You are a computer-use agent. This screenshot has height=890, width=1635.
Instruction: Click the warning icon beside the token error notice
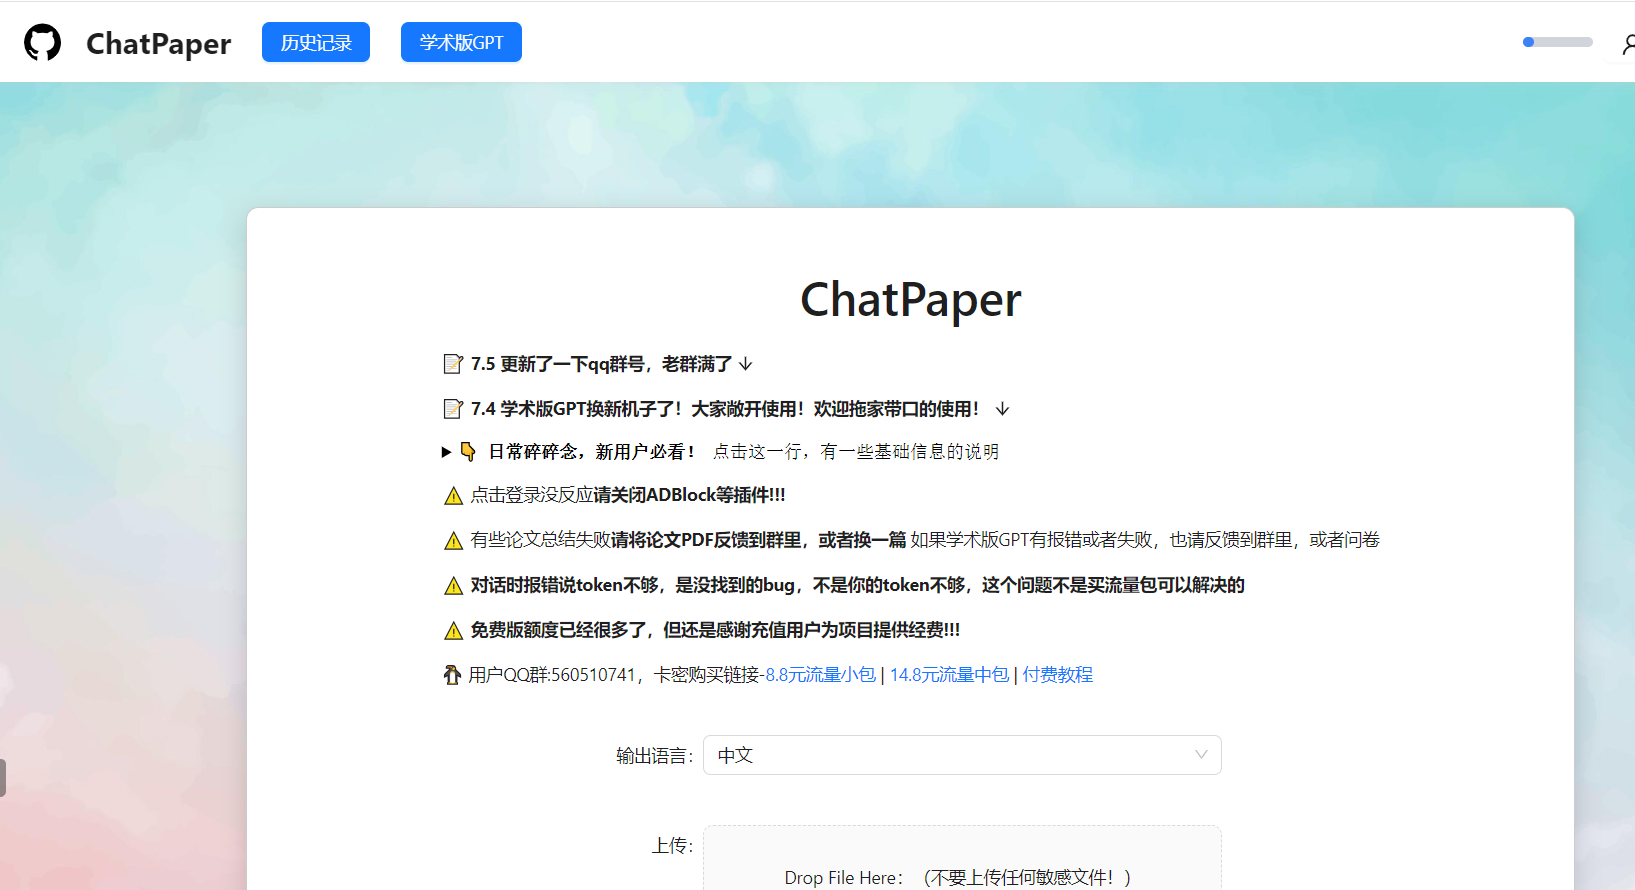click(x=453, y=586)
